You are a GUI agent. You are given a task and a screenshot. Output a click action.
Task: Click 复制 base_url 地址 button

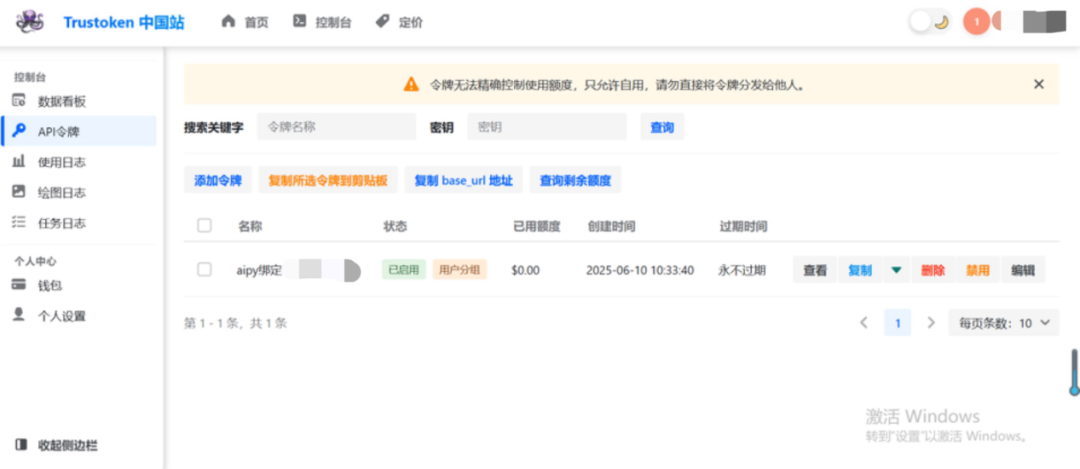coord(464,181)
